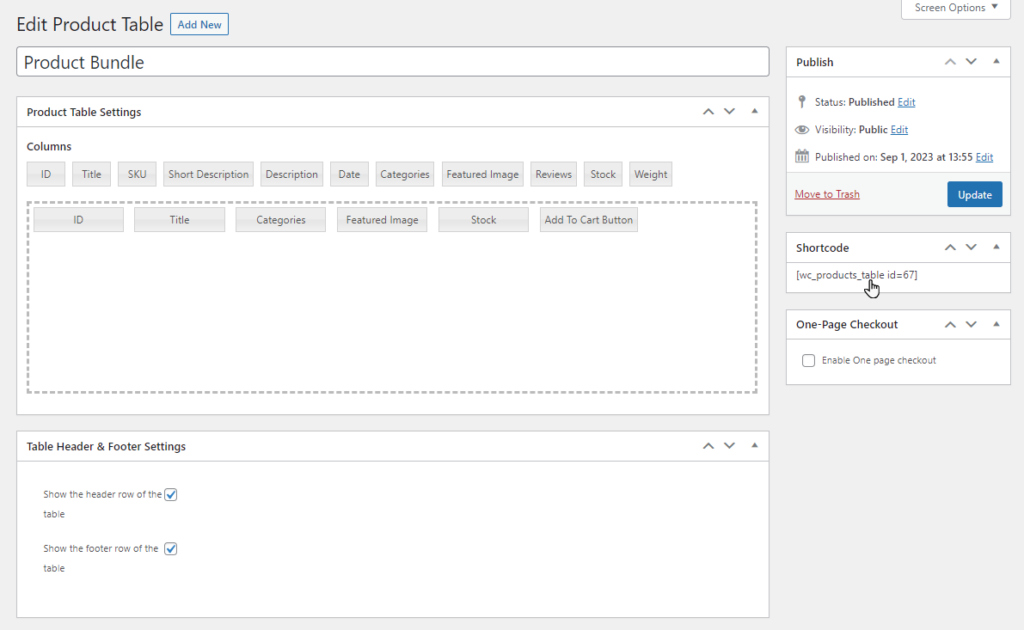Viewport: 1024px width, 630px height.
Task: Move Table Header & Footer Settings down
Action: click(x=729, y=446)
